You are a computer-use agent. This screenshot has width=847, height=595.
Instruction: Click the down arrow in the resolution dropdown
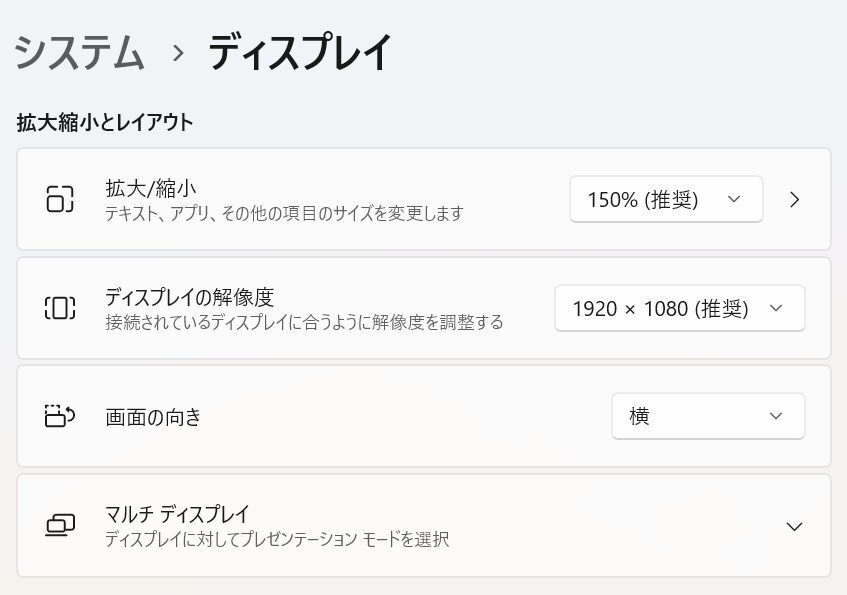point(776,308)
